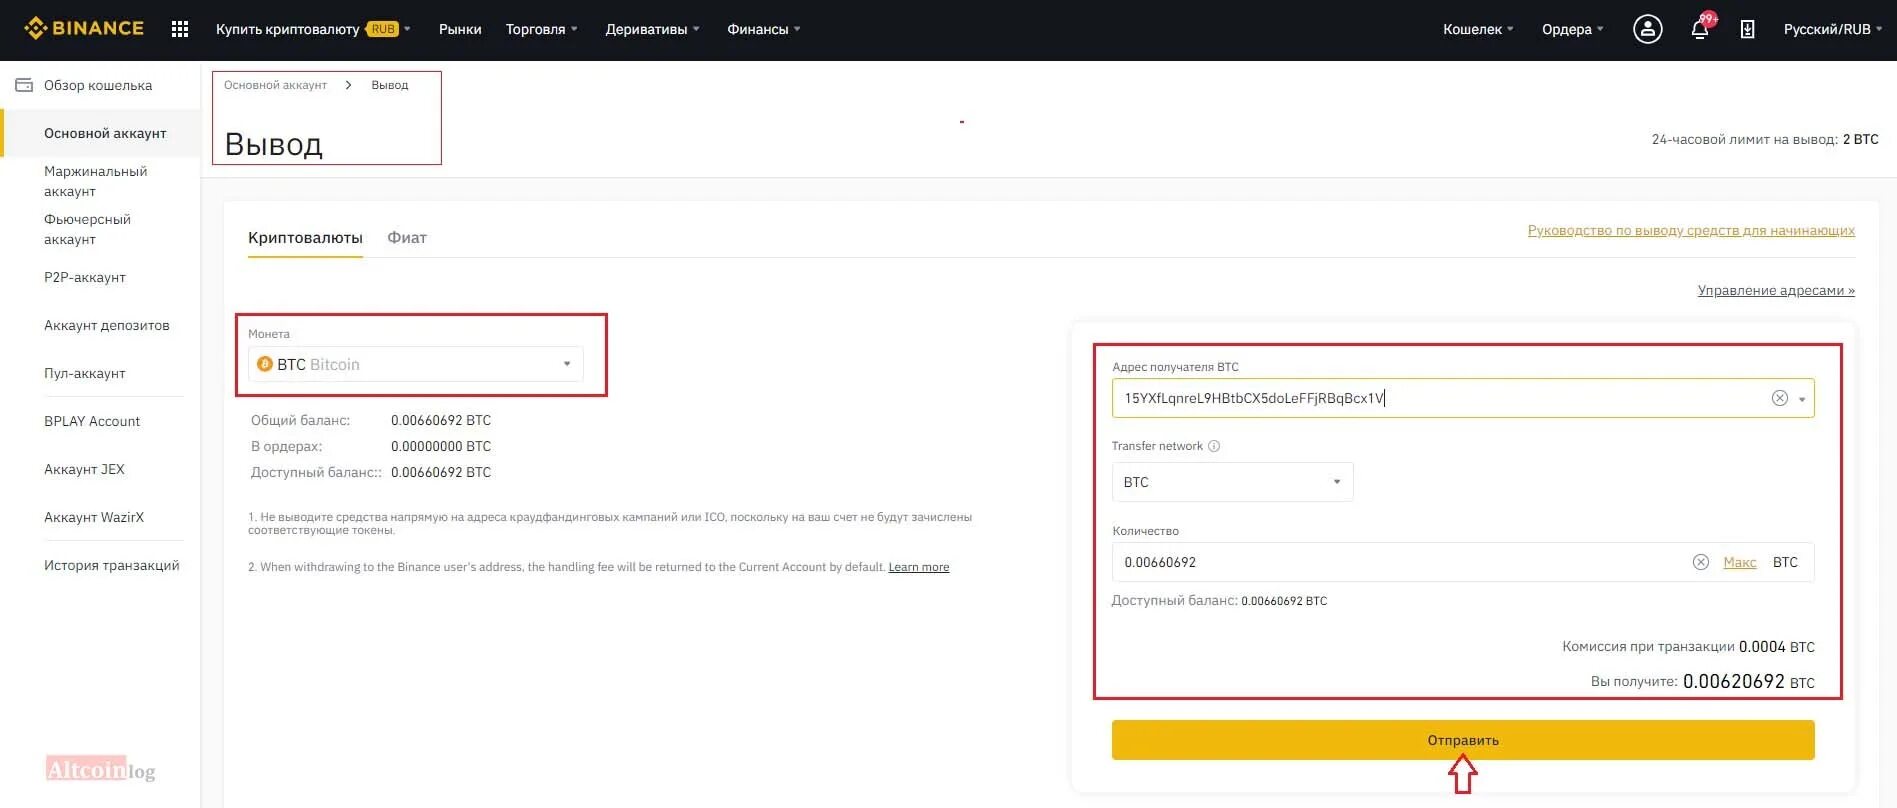This screenshot has height=808, width=1897.
Task: Switch to the Криптовалюты tab
Action: coord(305,238)
